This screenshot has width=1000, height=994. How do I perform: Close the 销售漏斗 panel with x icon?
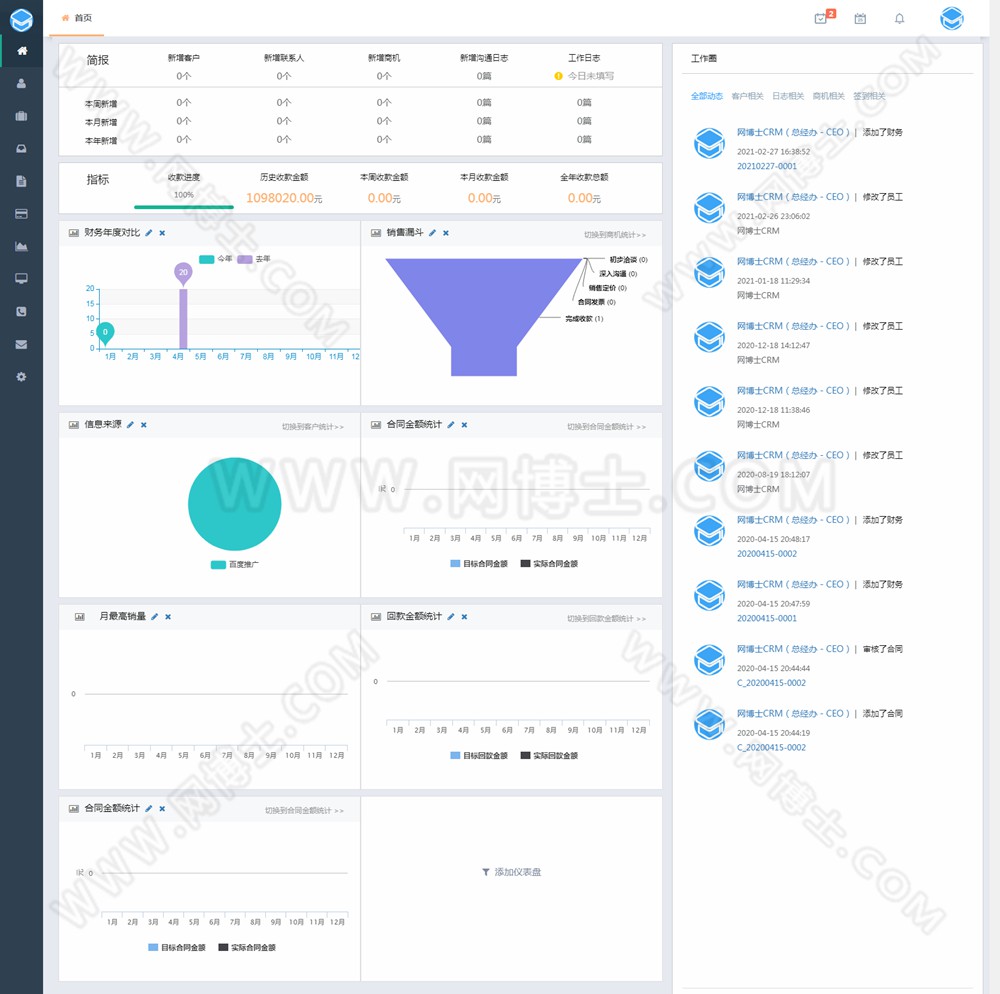pos(446,233)
